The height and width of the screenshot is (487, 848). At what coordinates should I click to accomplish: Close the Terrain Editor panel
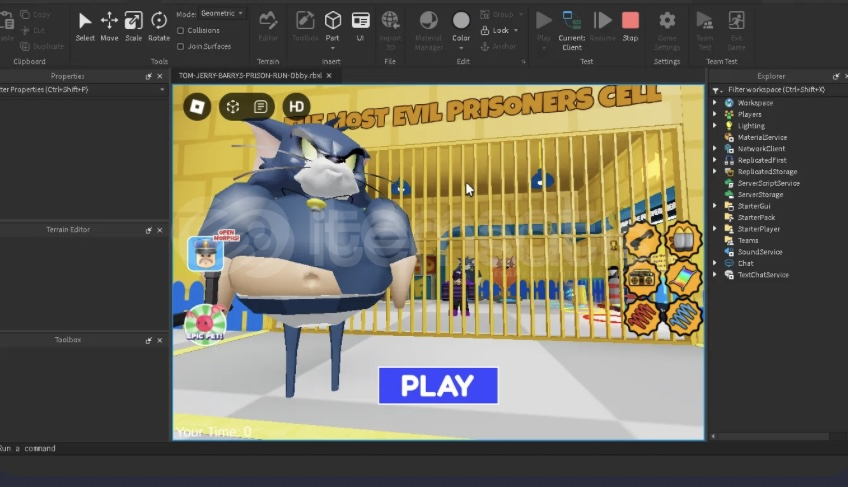point(160,230)
